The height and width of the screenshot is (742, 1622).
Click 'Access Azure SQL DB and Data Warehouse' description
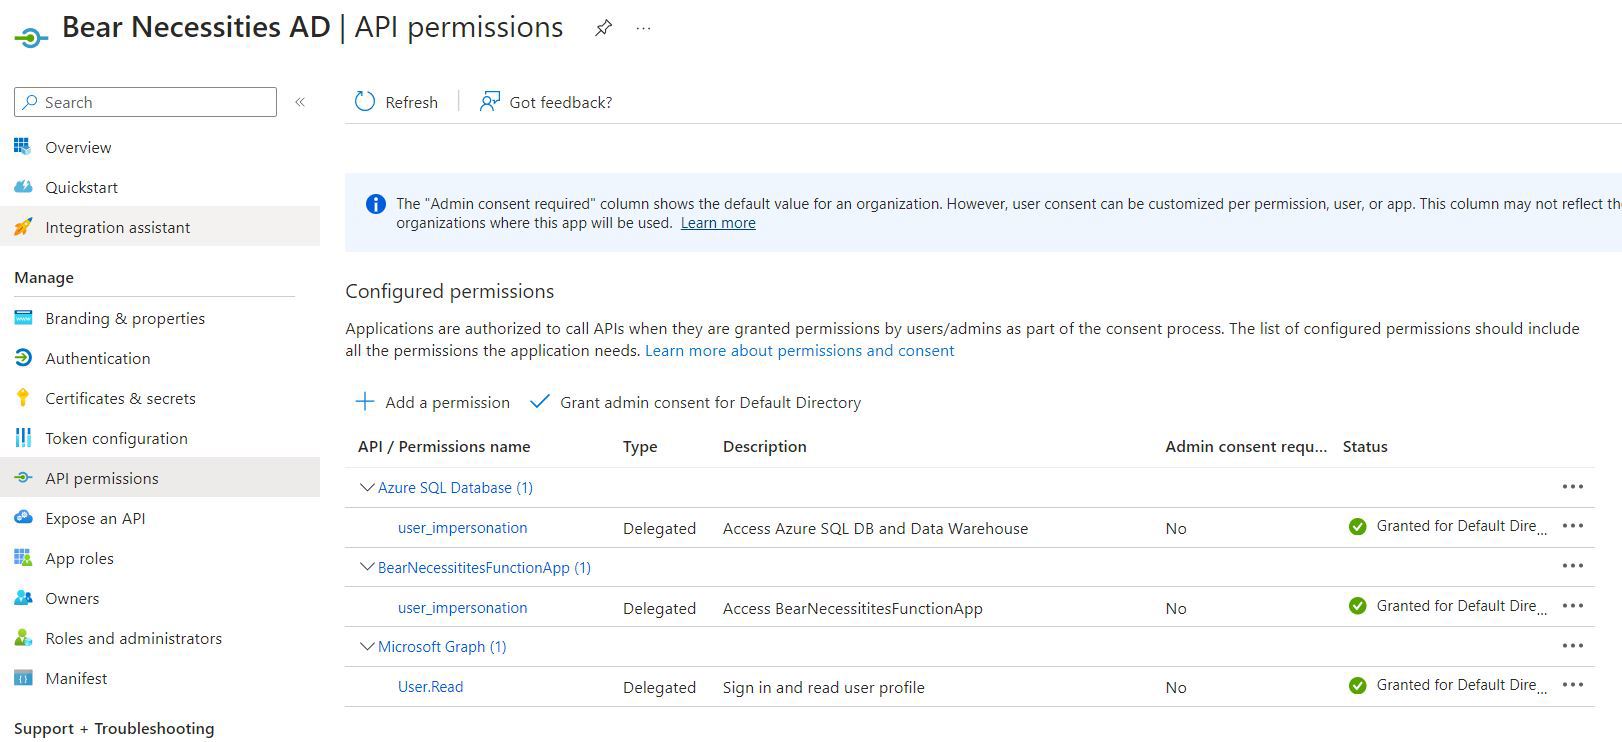point(875,528)
